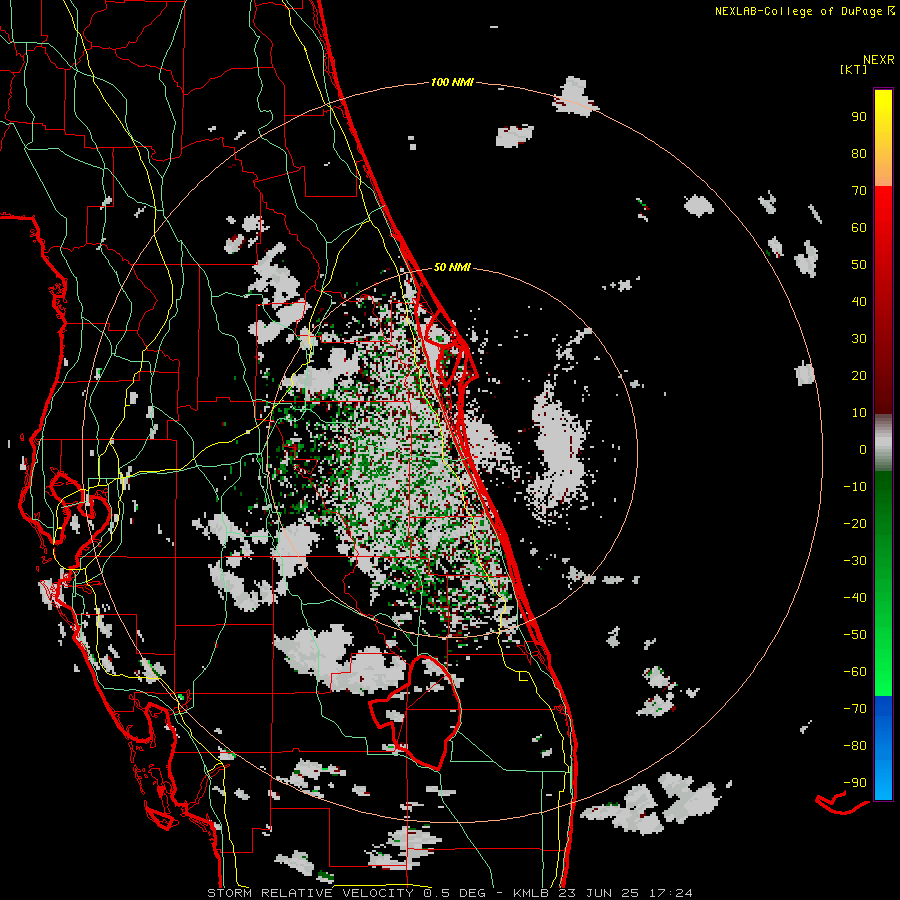The width and height of the screenshot is (900, 900).
Task: Click the -80 value on velocity scale
Action: pos(855,746)
